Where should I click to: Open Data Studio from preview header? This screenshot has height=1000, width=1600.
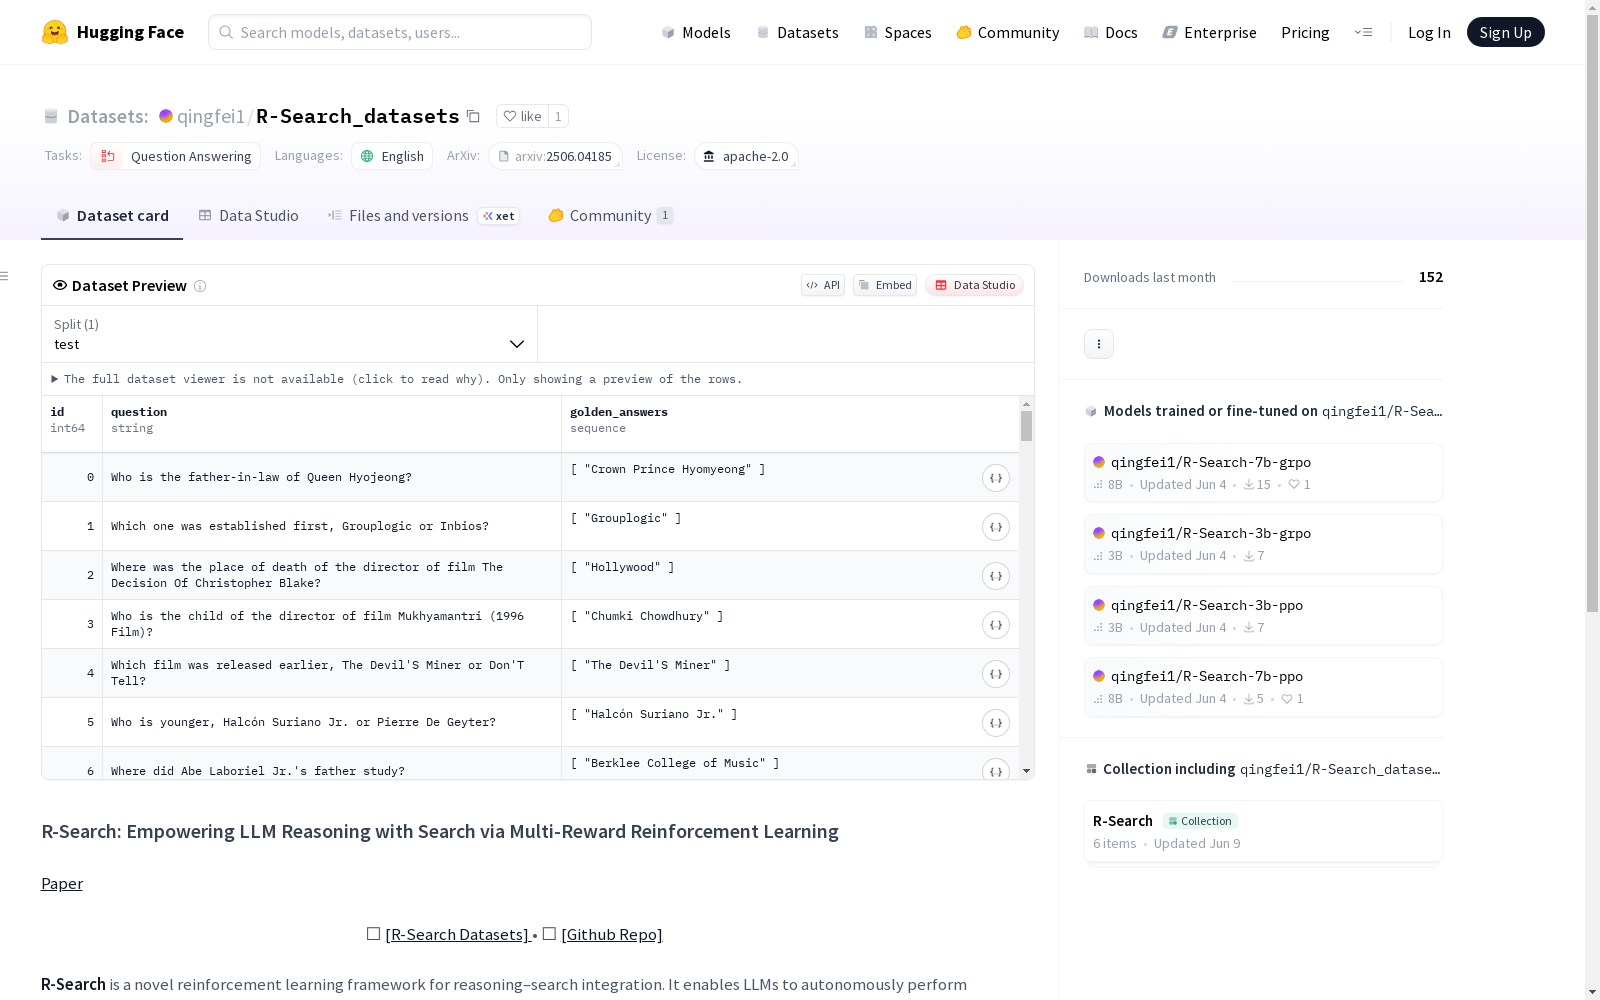tap(975, 285)
